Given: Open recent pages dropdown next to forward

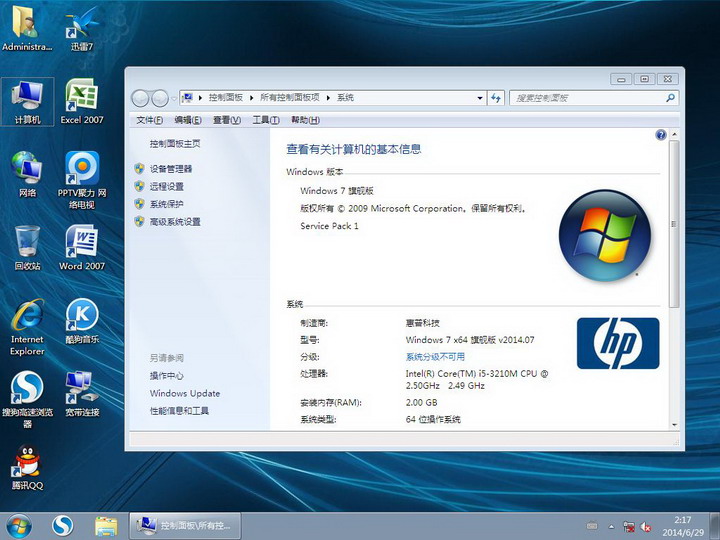Looking at the screenshot, I should point(174,98).
